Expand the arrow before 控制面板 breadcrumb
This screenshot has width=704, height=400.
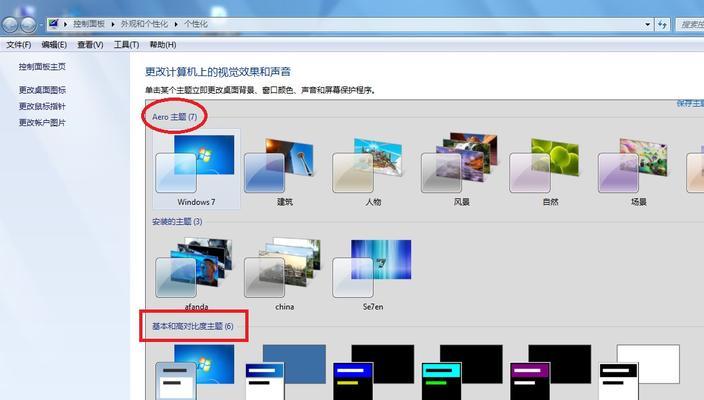coord(66,24)
